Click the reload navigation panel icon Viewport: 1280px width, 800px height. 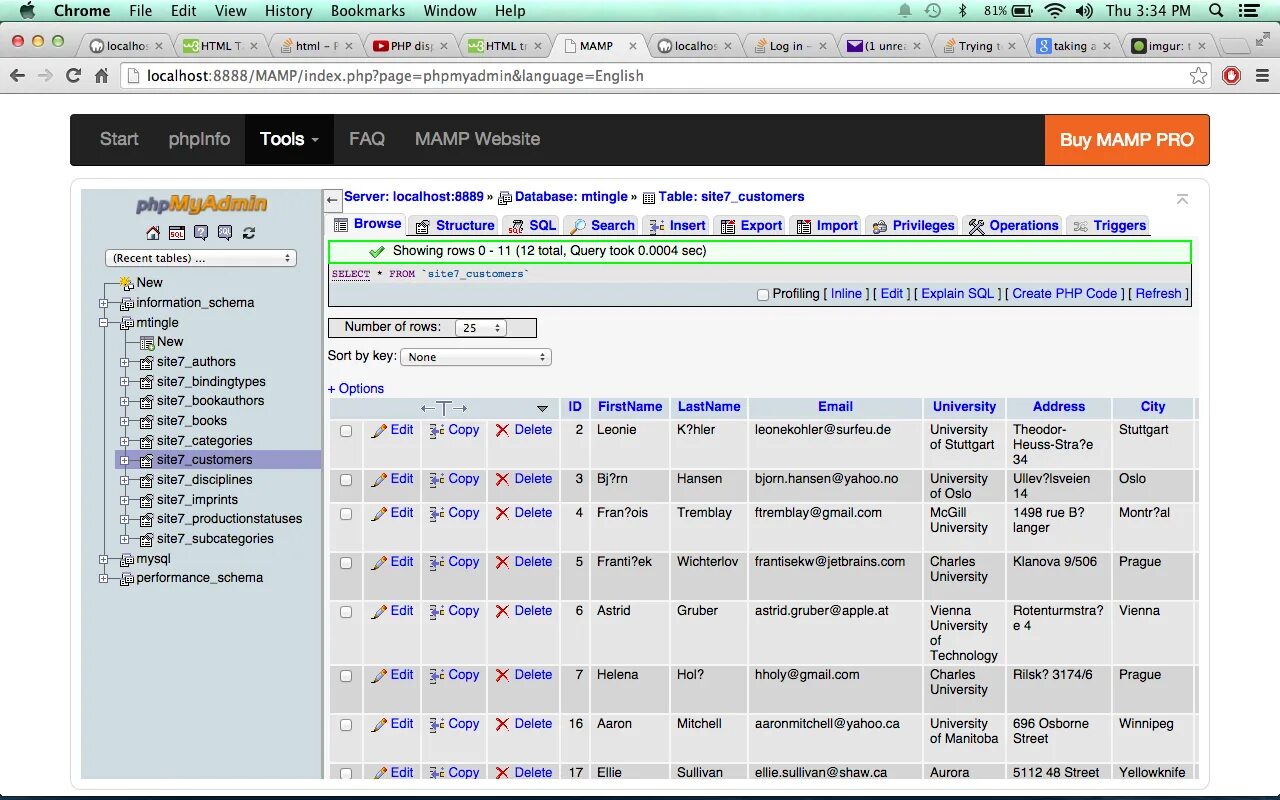pyautogui.click(x=249, y=233)
